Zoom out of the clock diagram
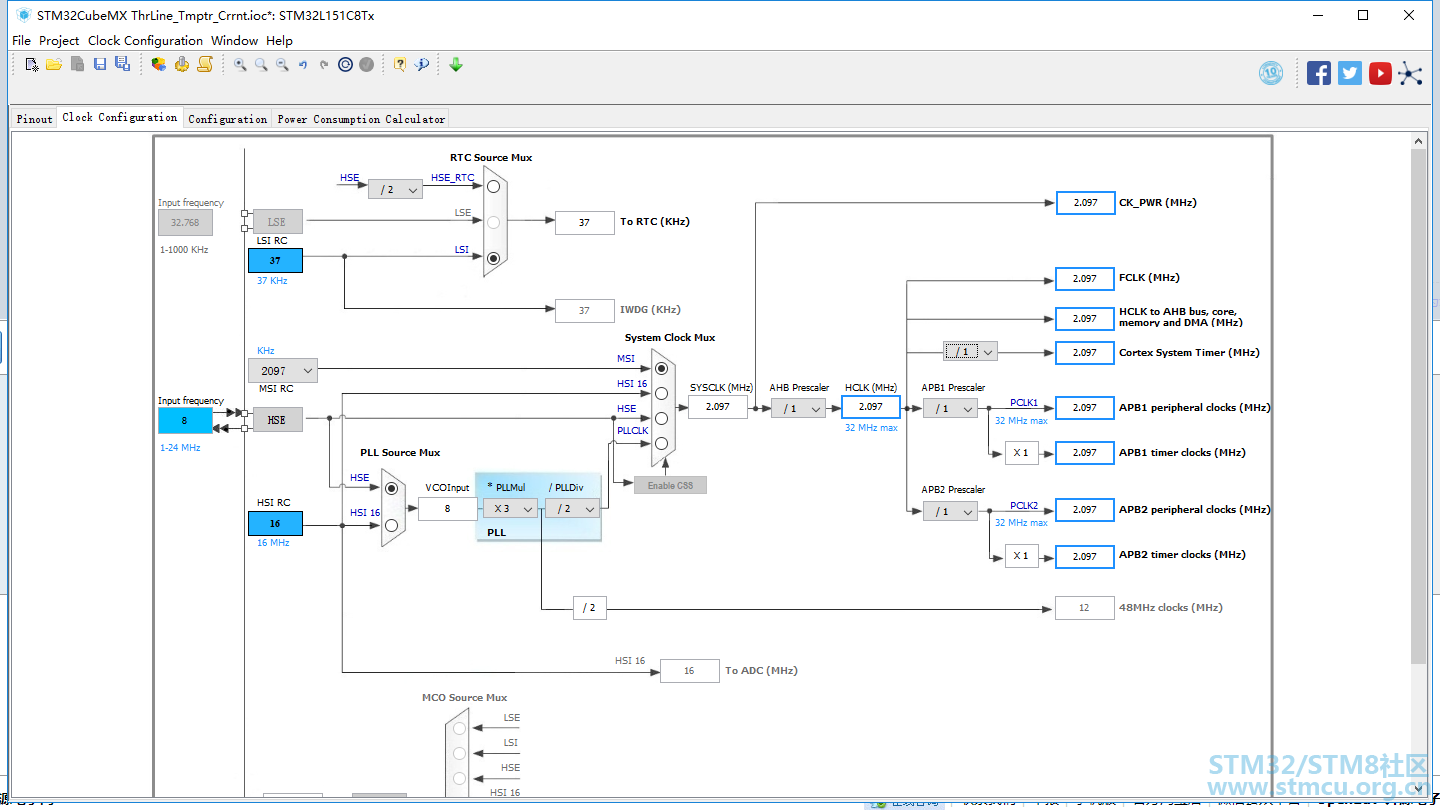This screenshot has height=810, width=1440. pos(282,65)
